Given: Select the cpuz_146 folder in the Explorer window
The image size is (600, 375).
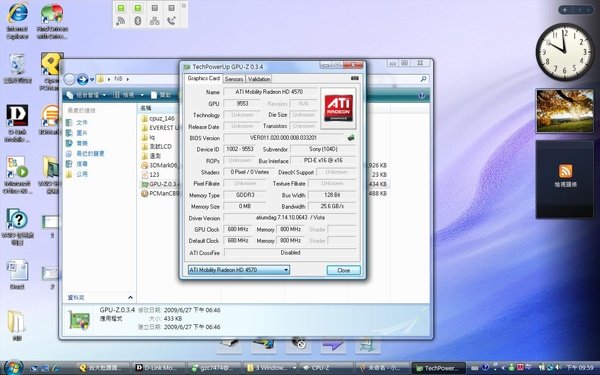Looking at the screenshot, I should coord(158,118).
